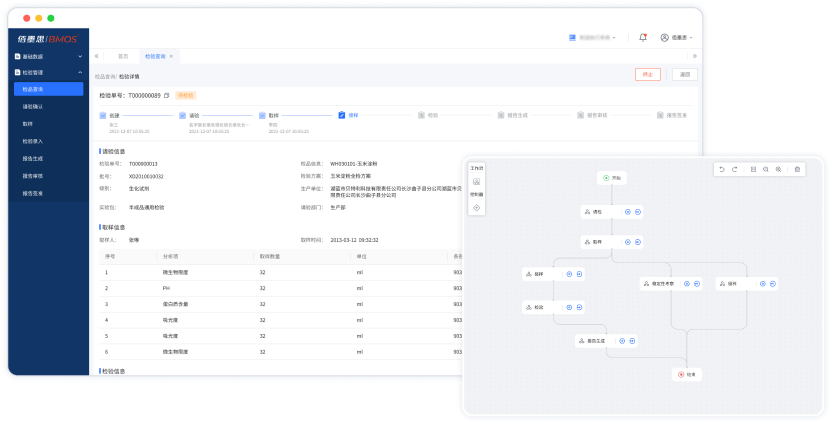Save the workflow using the save icon
Viewport: 832px width, 424px height.
tap(753, 169)
